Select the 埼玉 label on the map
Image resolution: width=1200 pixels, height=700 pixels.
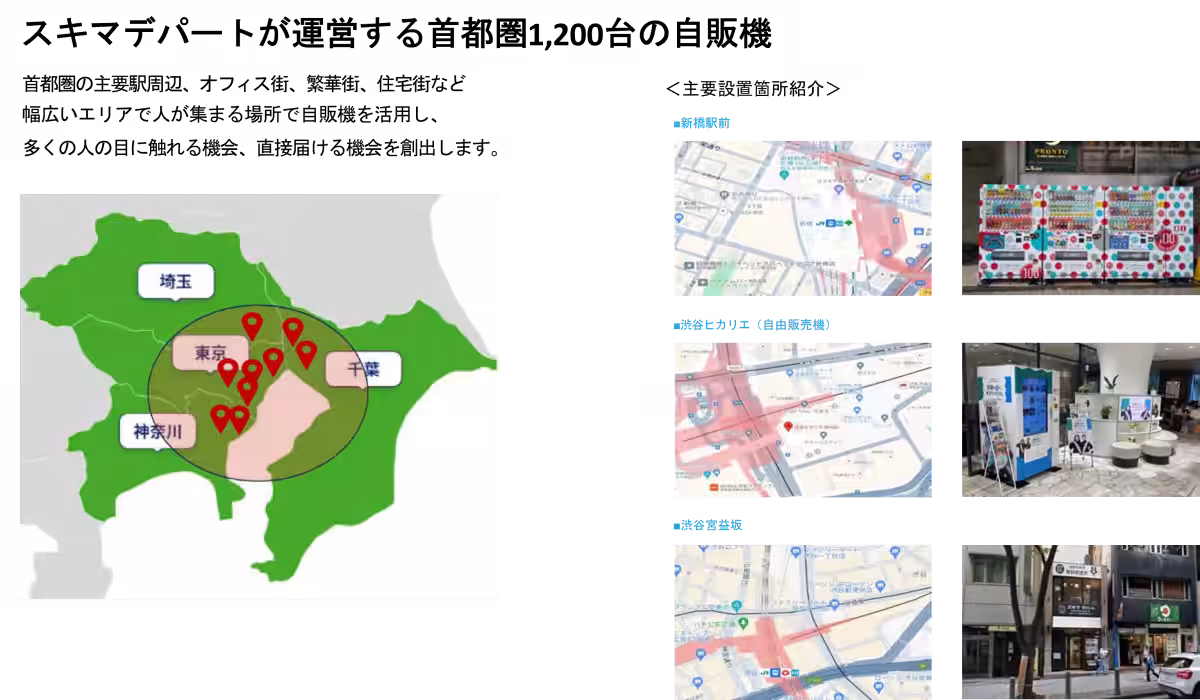click(x=176, y=282)
